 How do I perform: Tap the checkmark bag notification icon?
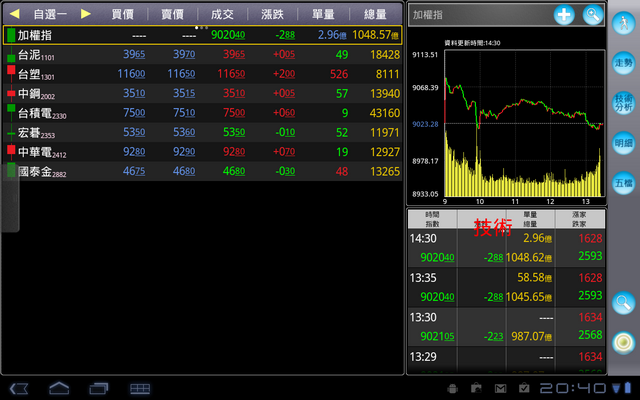tap(524, 388)
